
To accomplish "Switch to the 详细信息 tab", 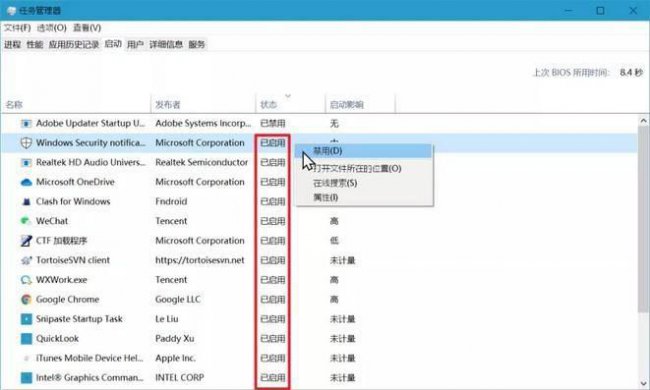I will click(166, 44).
